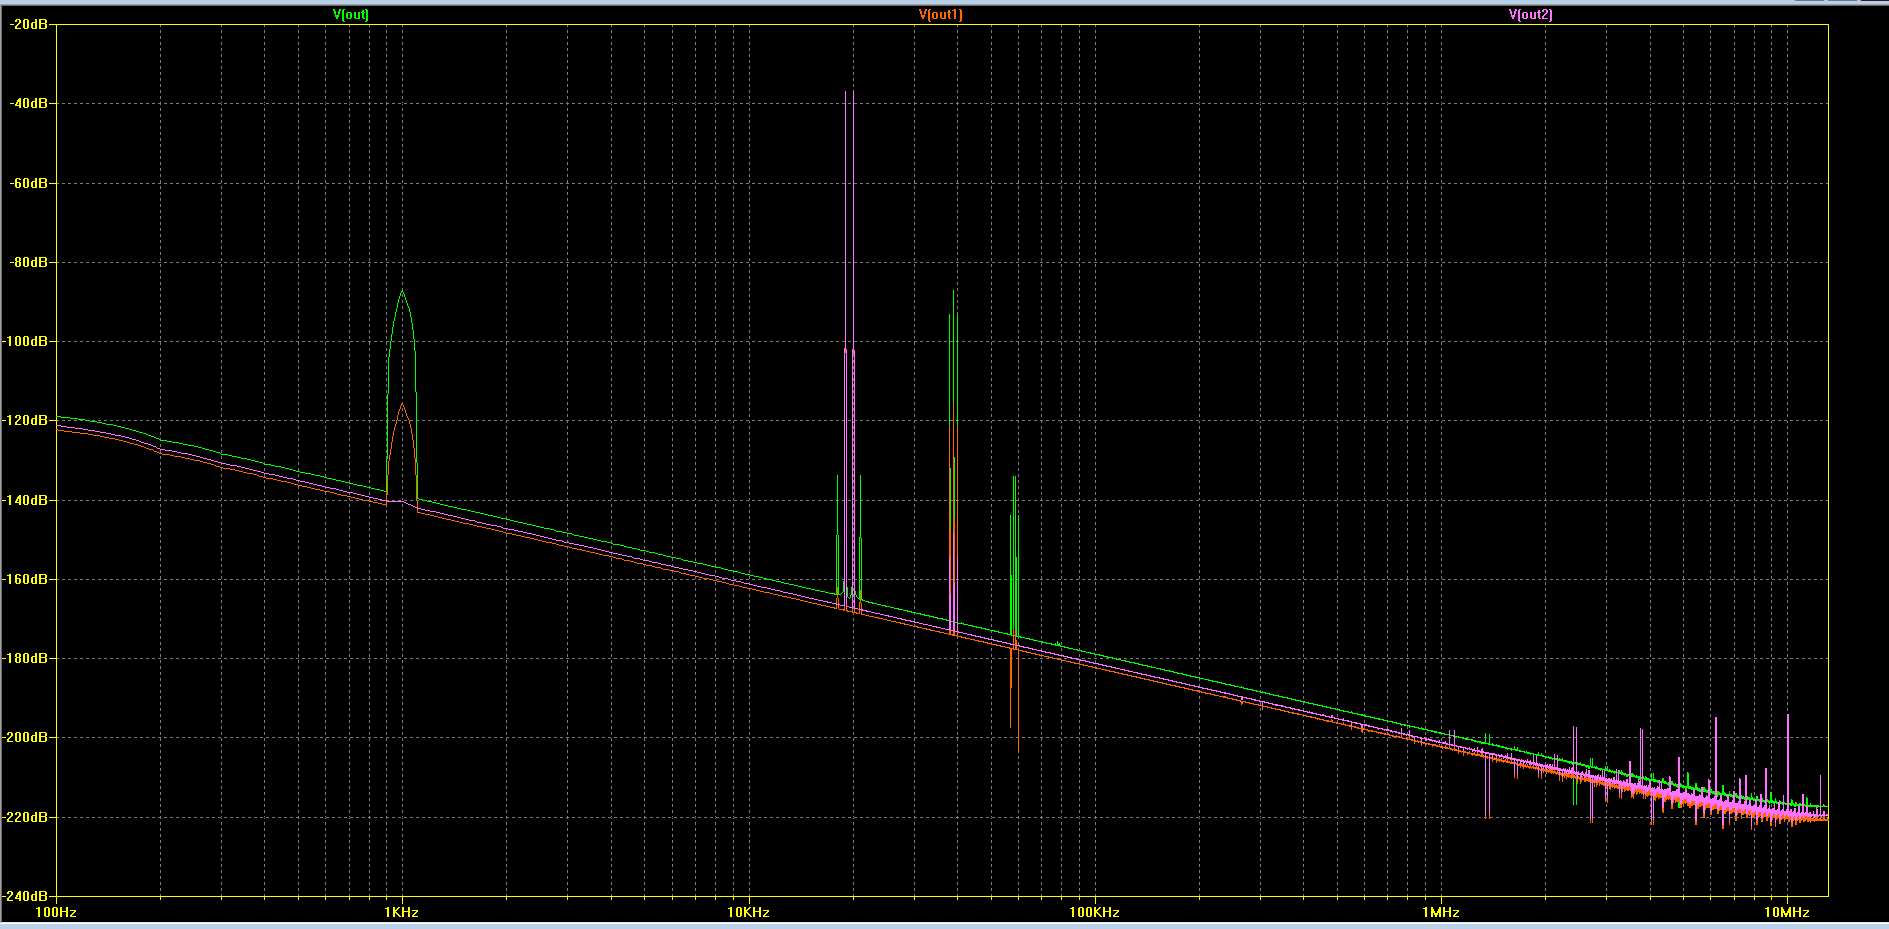1889x929 pixels.
Task: Click the -180dB vertical axis label
Action: pos(25,658)
